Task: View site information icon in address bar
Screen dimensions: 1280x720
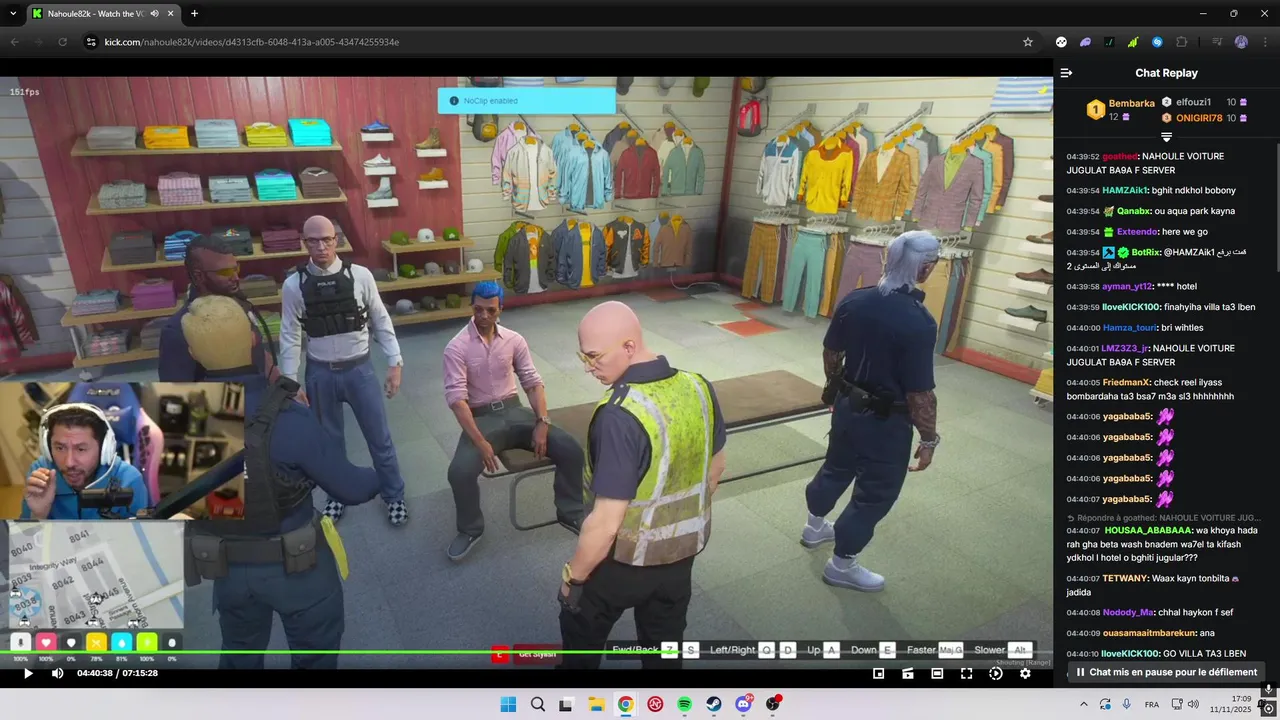Action: pyautogui.click(x=91, y=42)
